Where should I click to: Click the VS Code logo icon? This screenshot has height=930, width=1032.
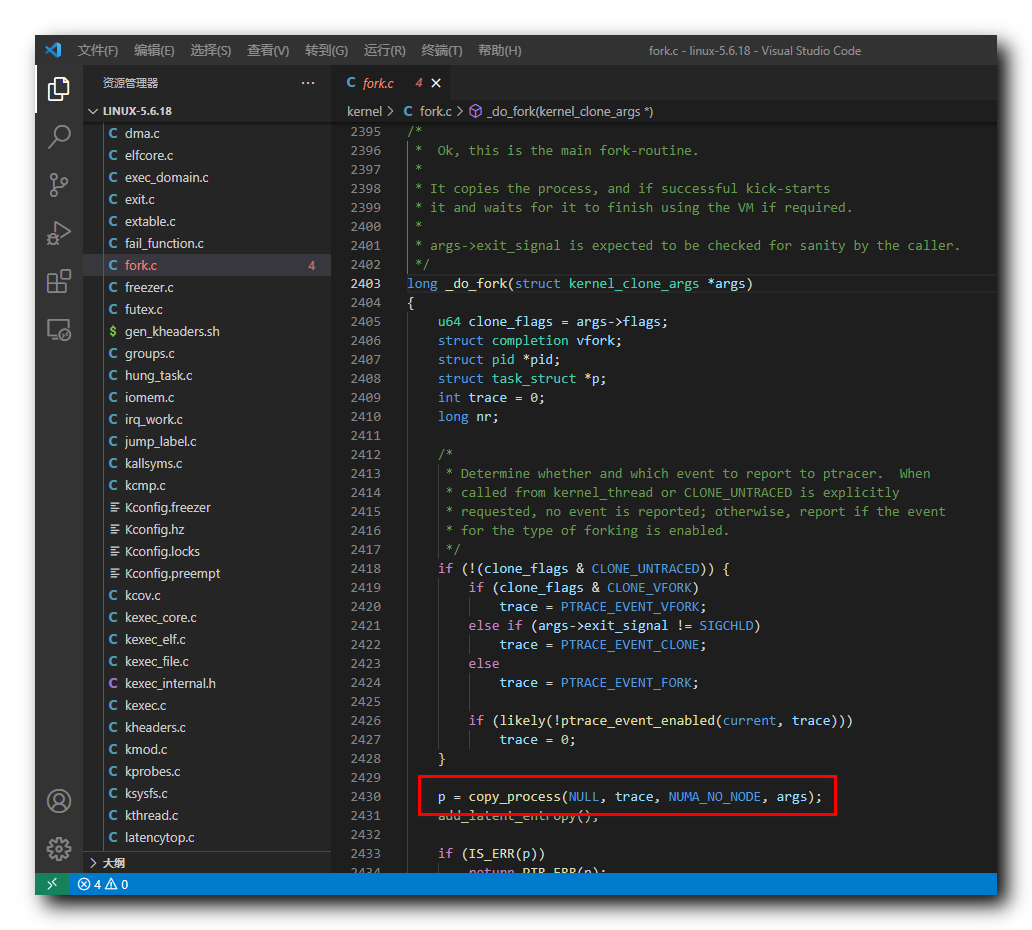53,50
